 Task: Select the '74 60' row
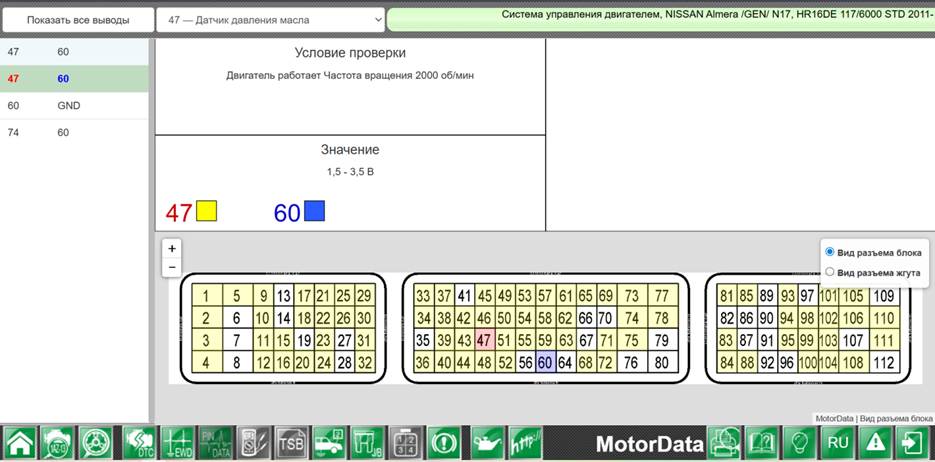click(x=74, y=132)
